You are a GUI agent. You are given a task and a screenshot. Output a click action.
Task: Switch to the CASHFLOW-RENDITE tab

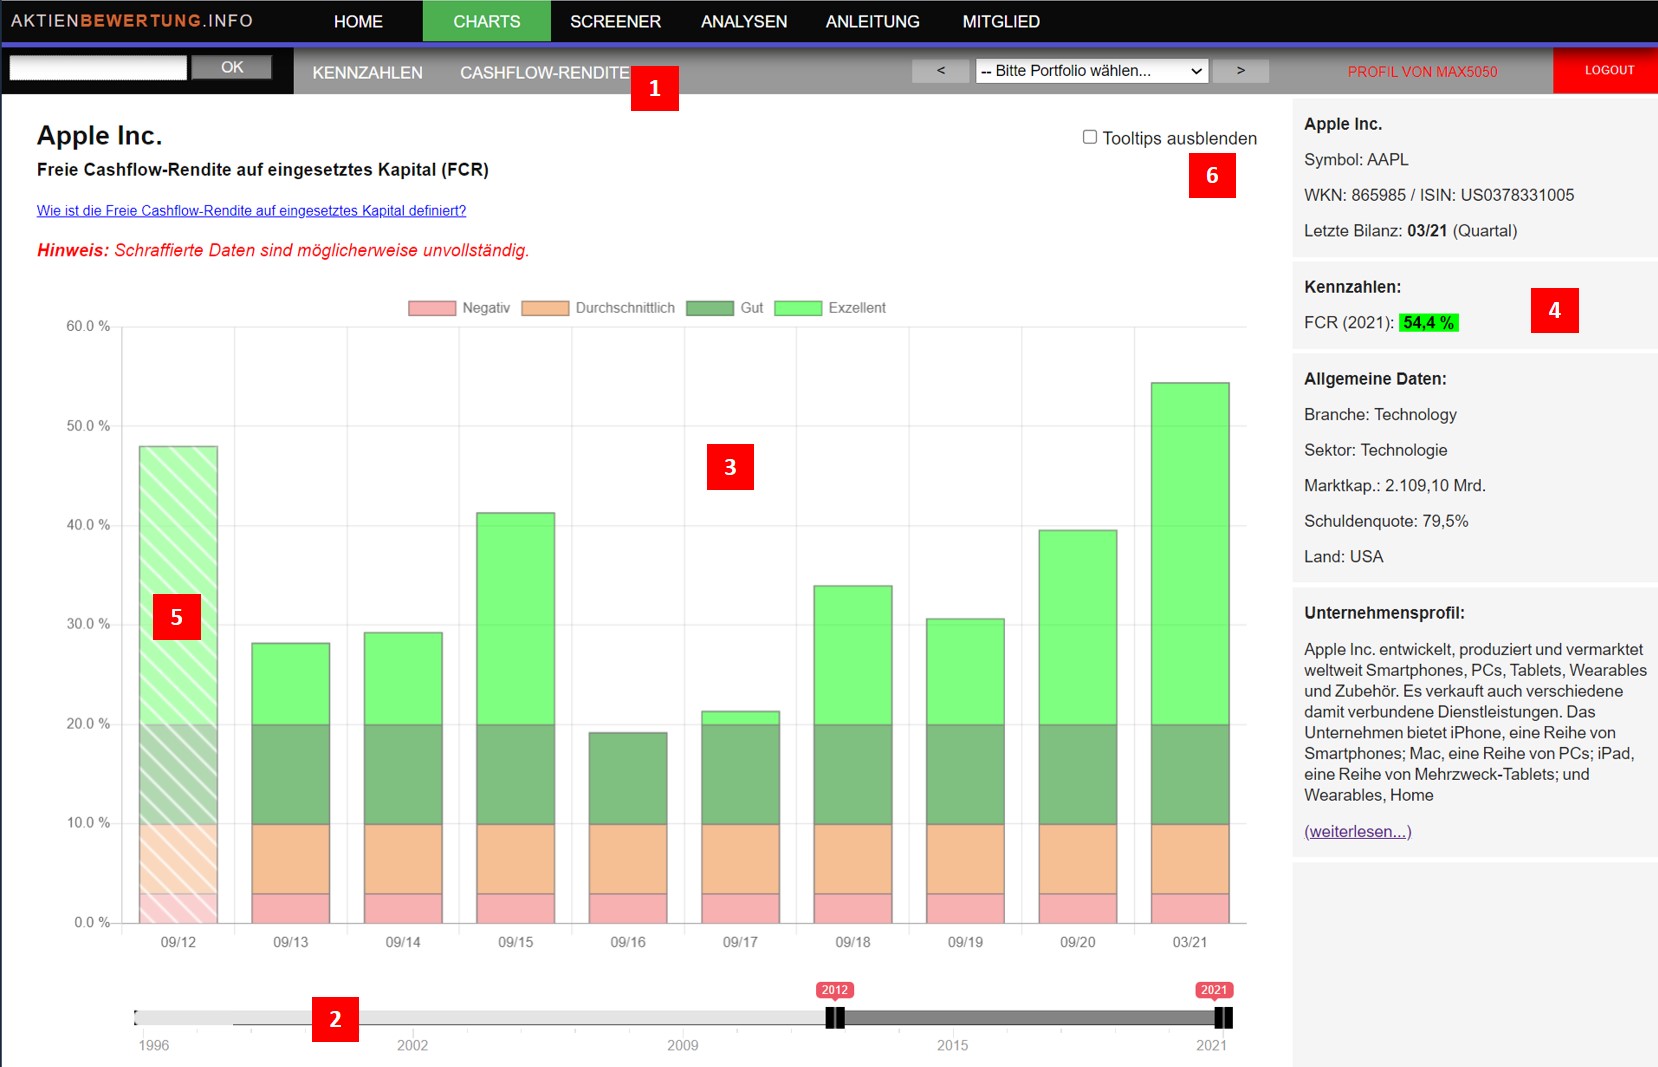[x=545, y=72]
